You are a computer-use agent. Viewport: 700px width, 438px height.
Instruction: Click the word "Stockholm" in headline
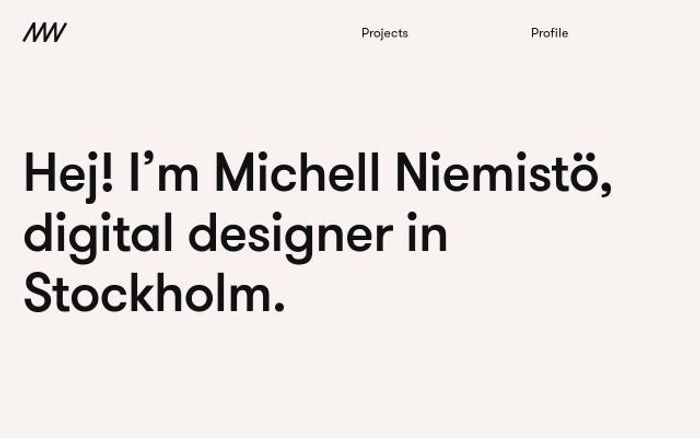(148, 294)
